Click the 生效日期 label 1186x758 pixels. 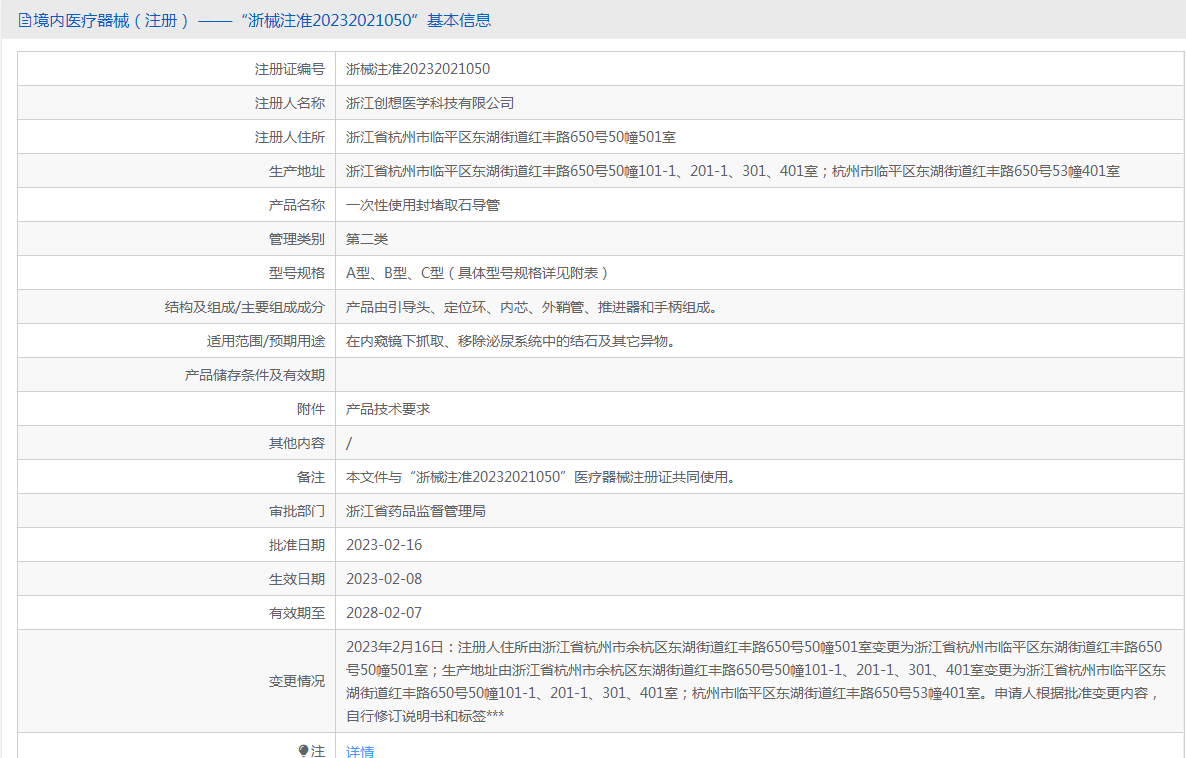296,579
